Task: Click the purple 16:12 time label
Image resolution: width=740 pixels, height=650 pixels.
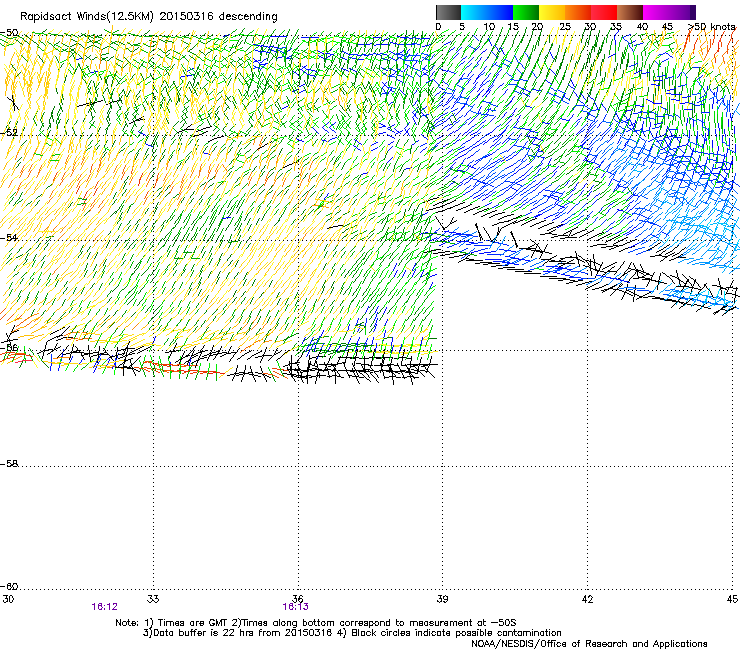Action: point(104,607)
